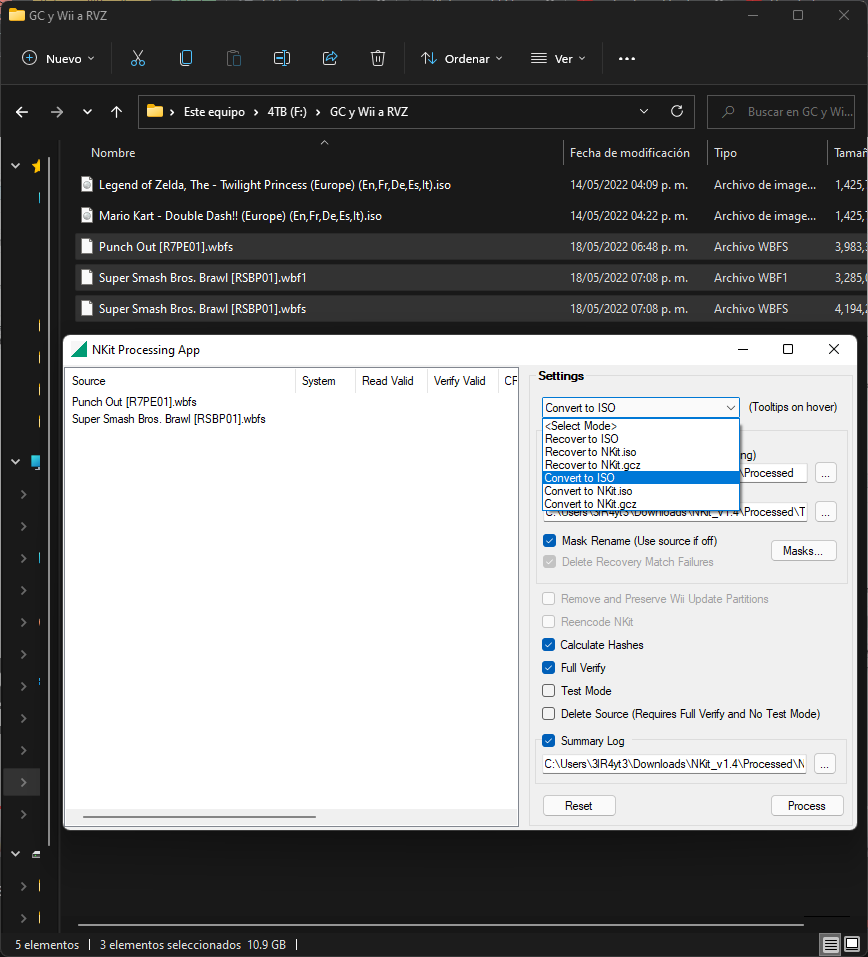Click the Summary Log path text field
The height and width of the screenshot is (957, 868).
tap(675, 764)
